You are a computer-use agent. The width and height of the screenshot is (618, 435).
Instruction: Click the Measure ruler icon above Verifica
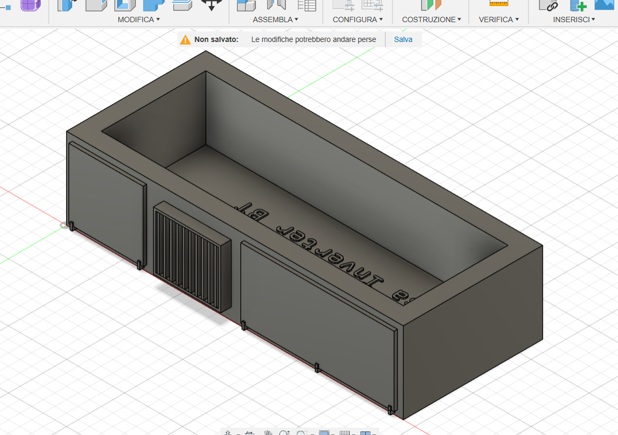tap(498, 4)
